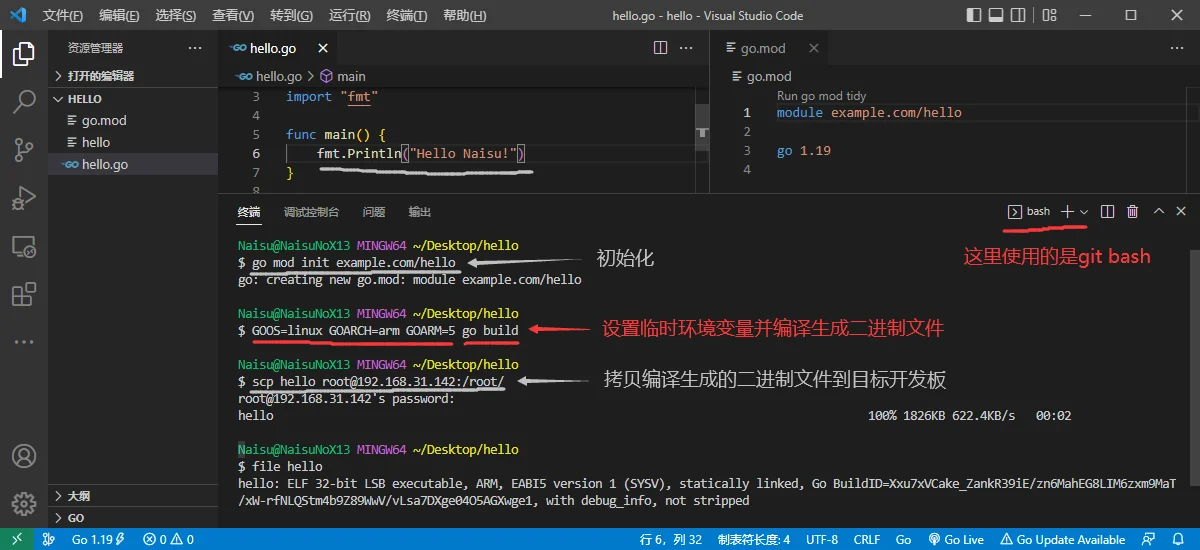Screen dimensions: 1200x550
Task: Change the CRLF end of line sequence
Action: pyautogui.click(x=867, y=540)
